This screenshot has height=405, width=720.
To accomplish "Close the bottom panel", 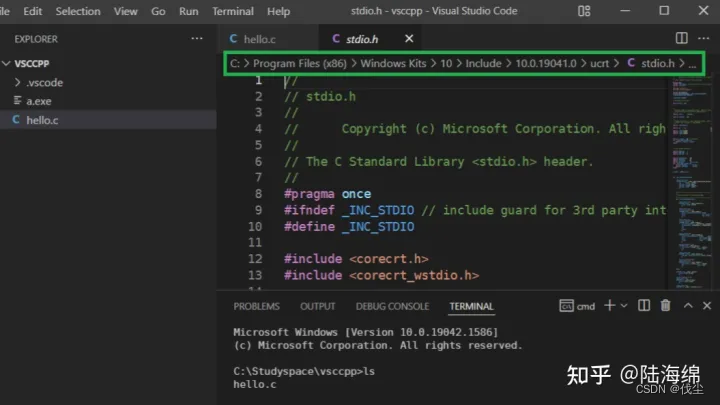I will tap(707, 305).
